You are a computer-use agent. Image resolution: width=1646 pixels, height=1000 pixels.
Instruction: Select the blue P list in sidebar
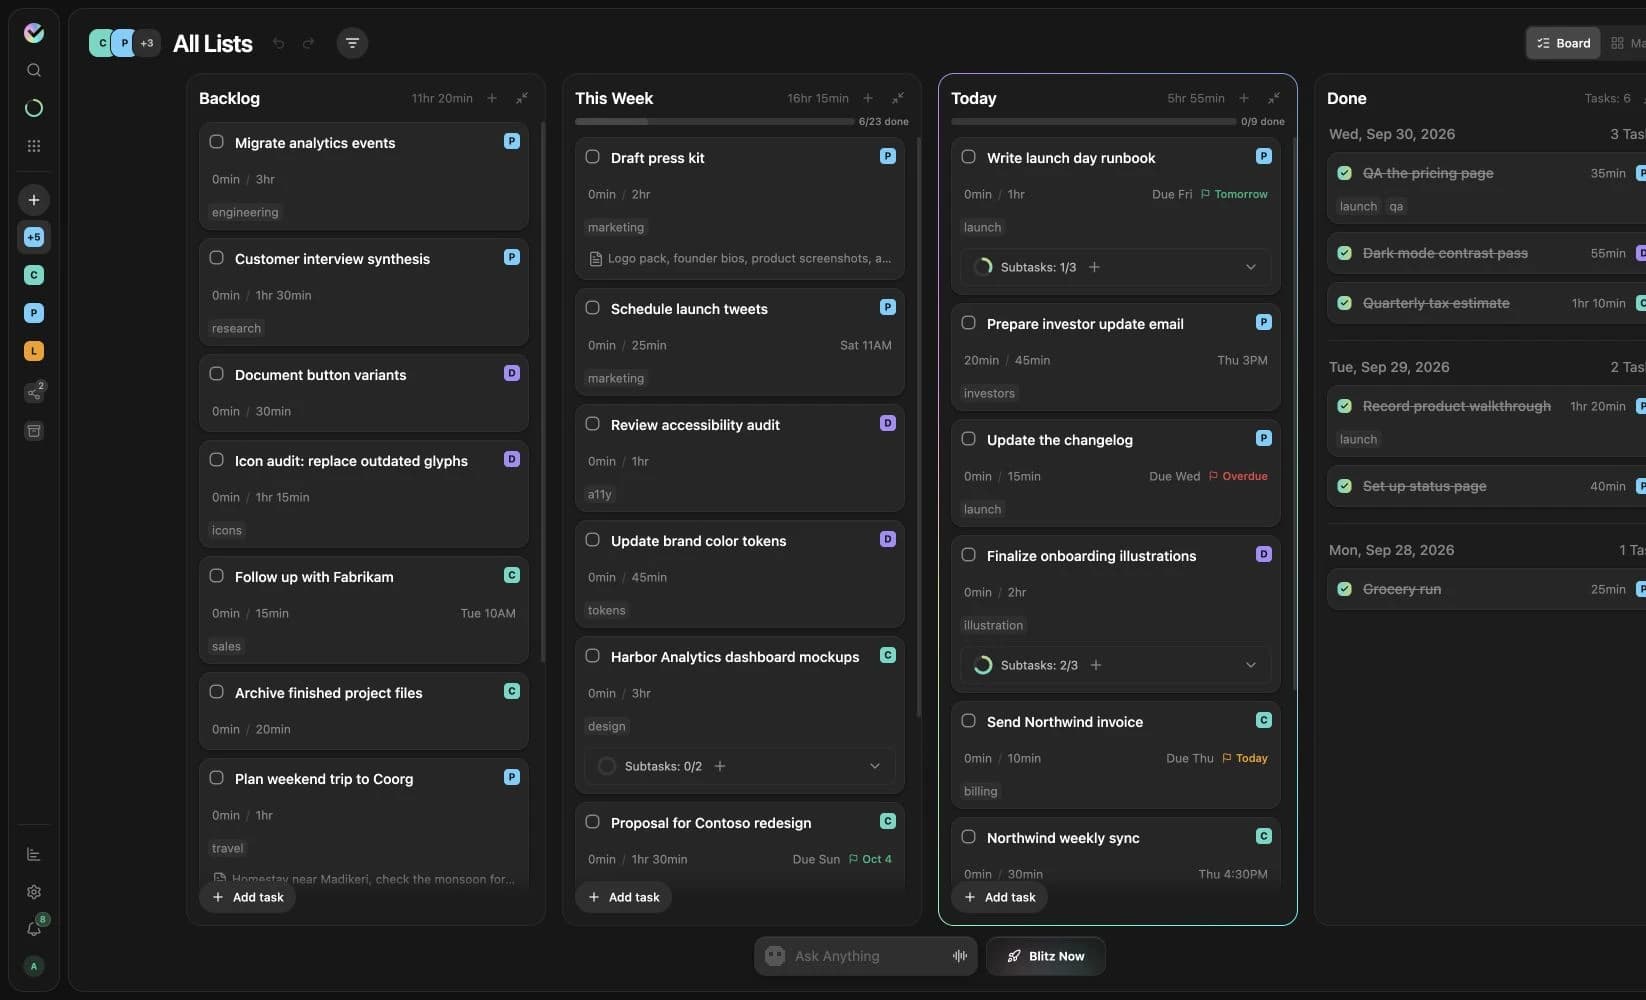(x=34, y=313)
